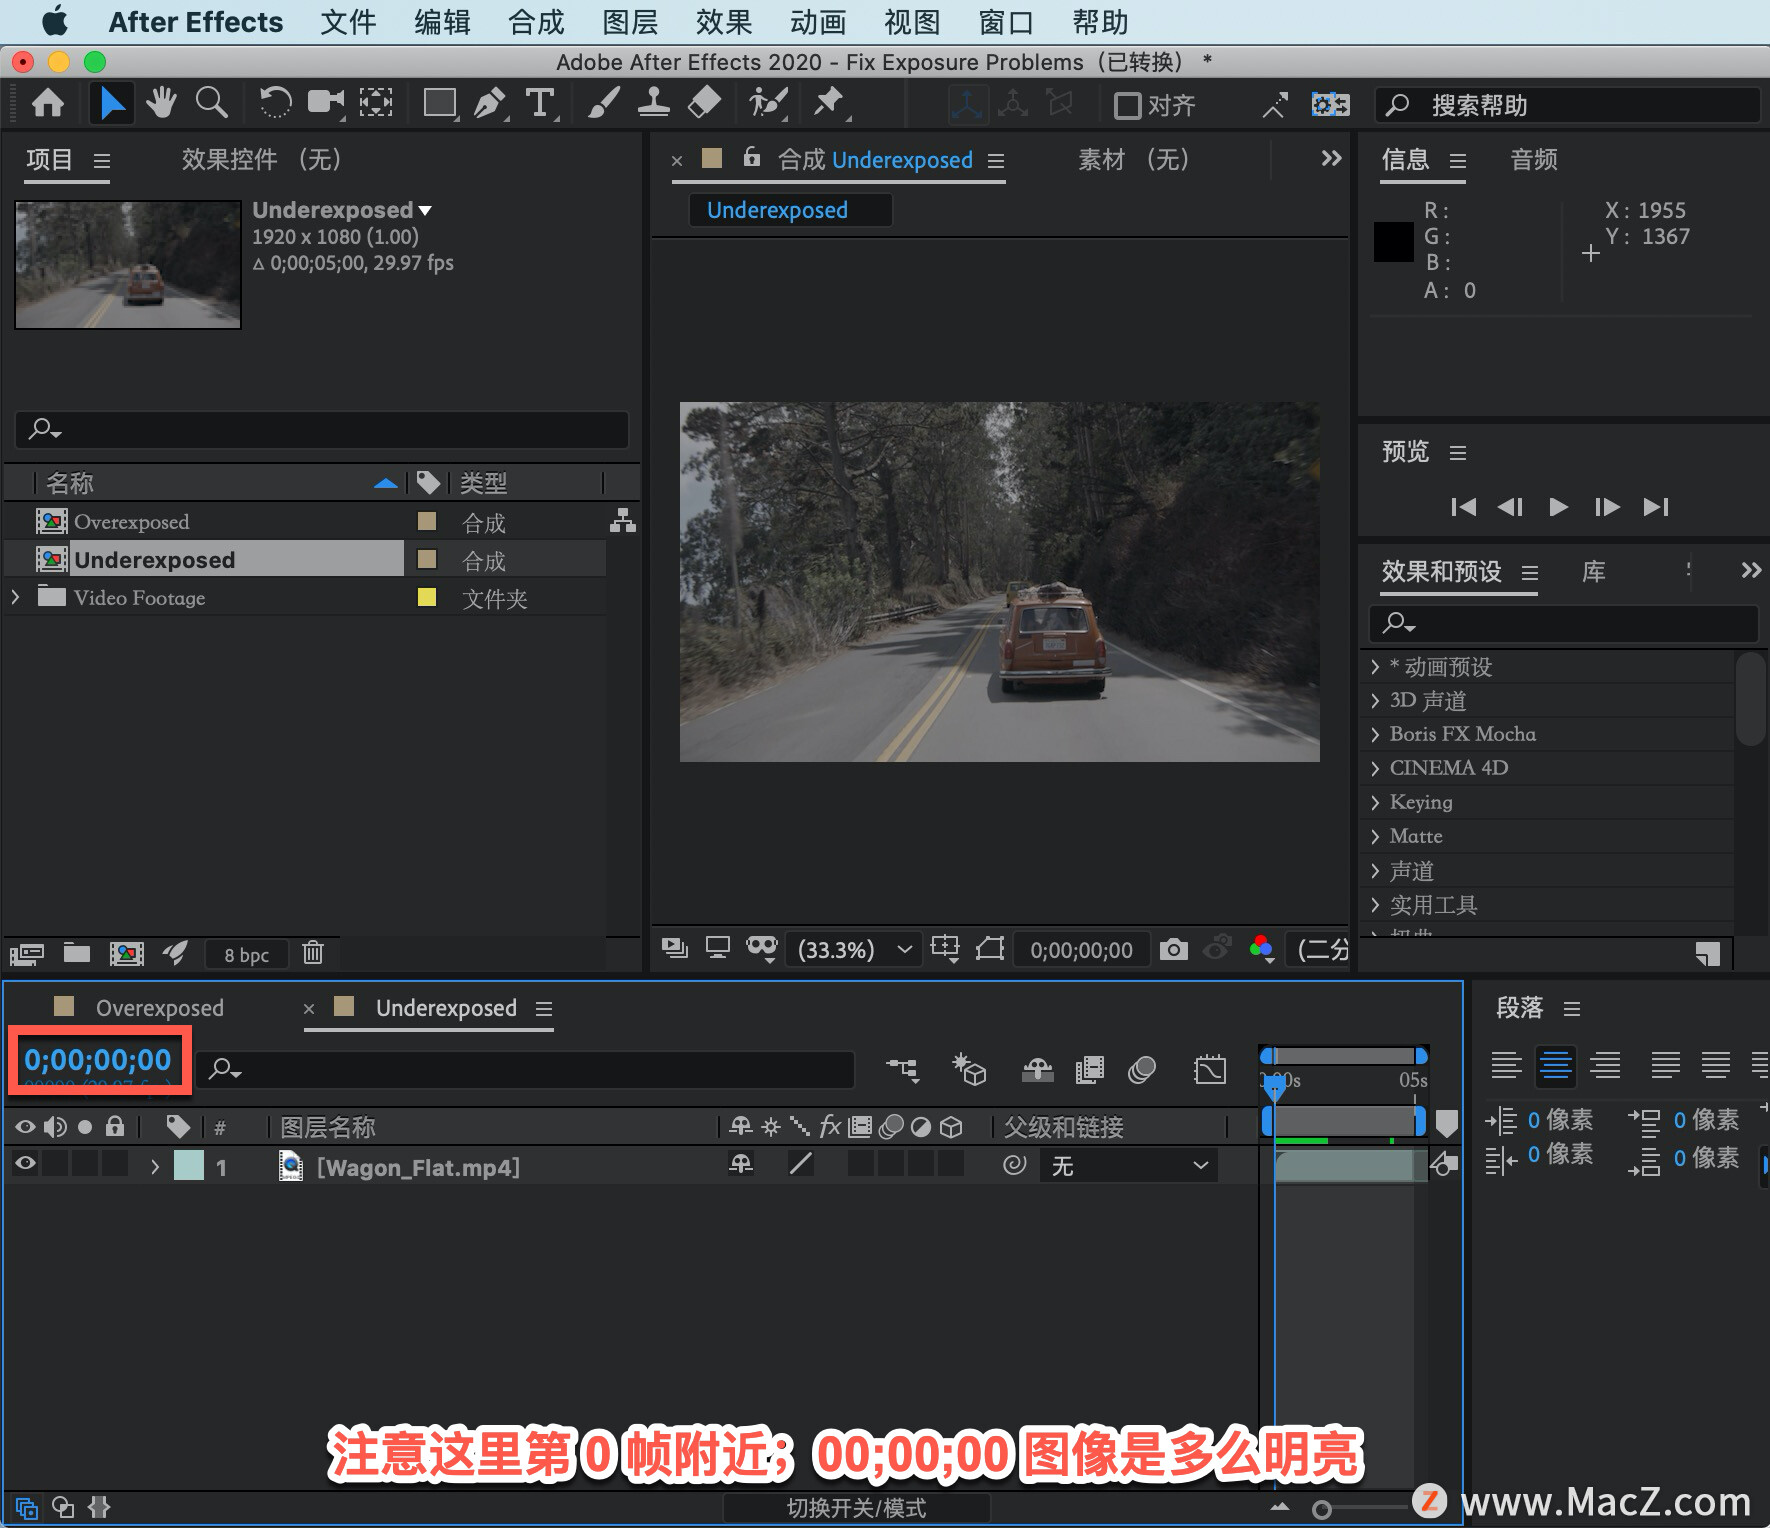The image size is (1770, 1528).
Task: Open the parent link dropdown set to 无
Action: 1130,1166
